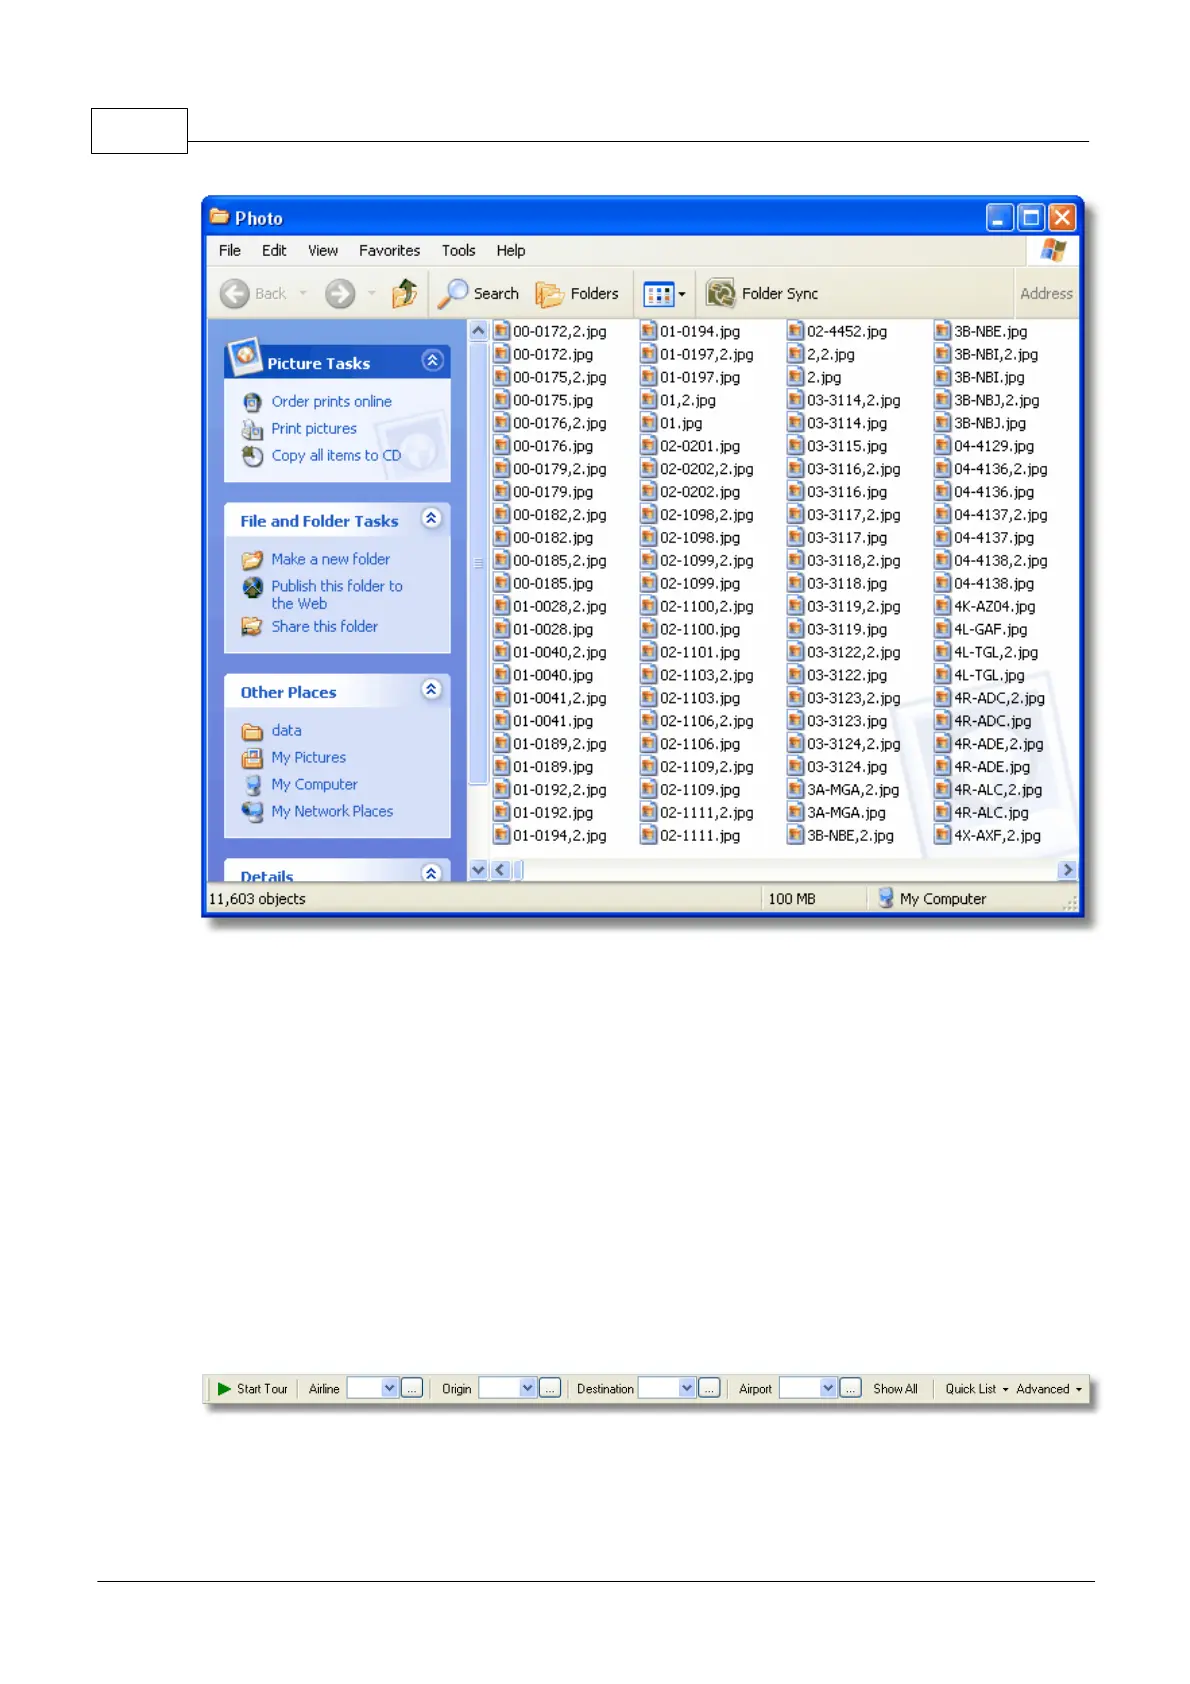Go up one folder level icon
Image resolution: width=1190 pixels, height=1684 pixels.
tap(405, 293)
